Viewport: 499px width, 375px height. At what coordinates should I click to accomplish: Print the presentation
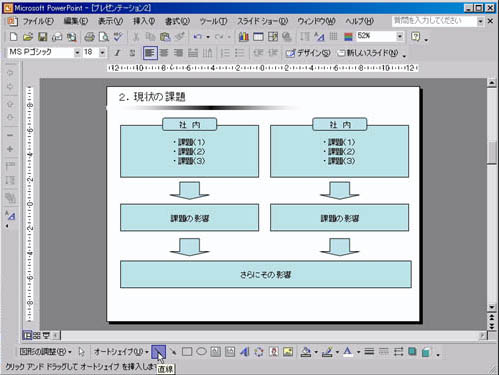point(89,37)
